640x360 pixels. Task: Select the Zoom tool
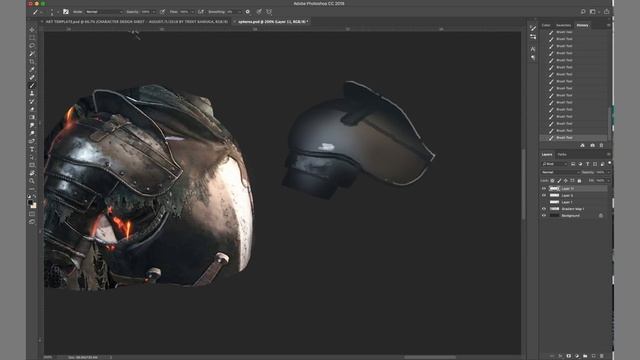pos(32,181)
